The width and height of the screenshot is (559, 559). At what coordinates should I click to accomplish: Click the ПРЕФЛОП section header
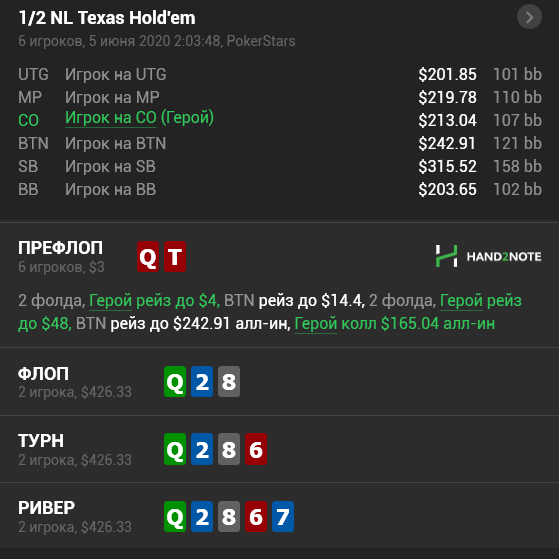61,248
